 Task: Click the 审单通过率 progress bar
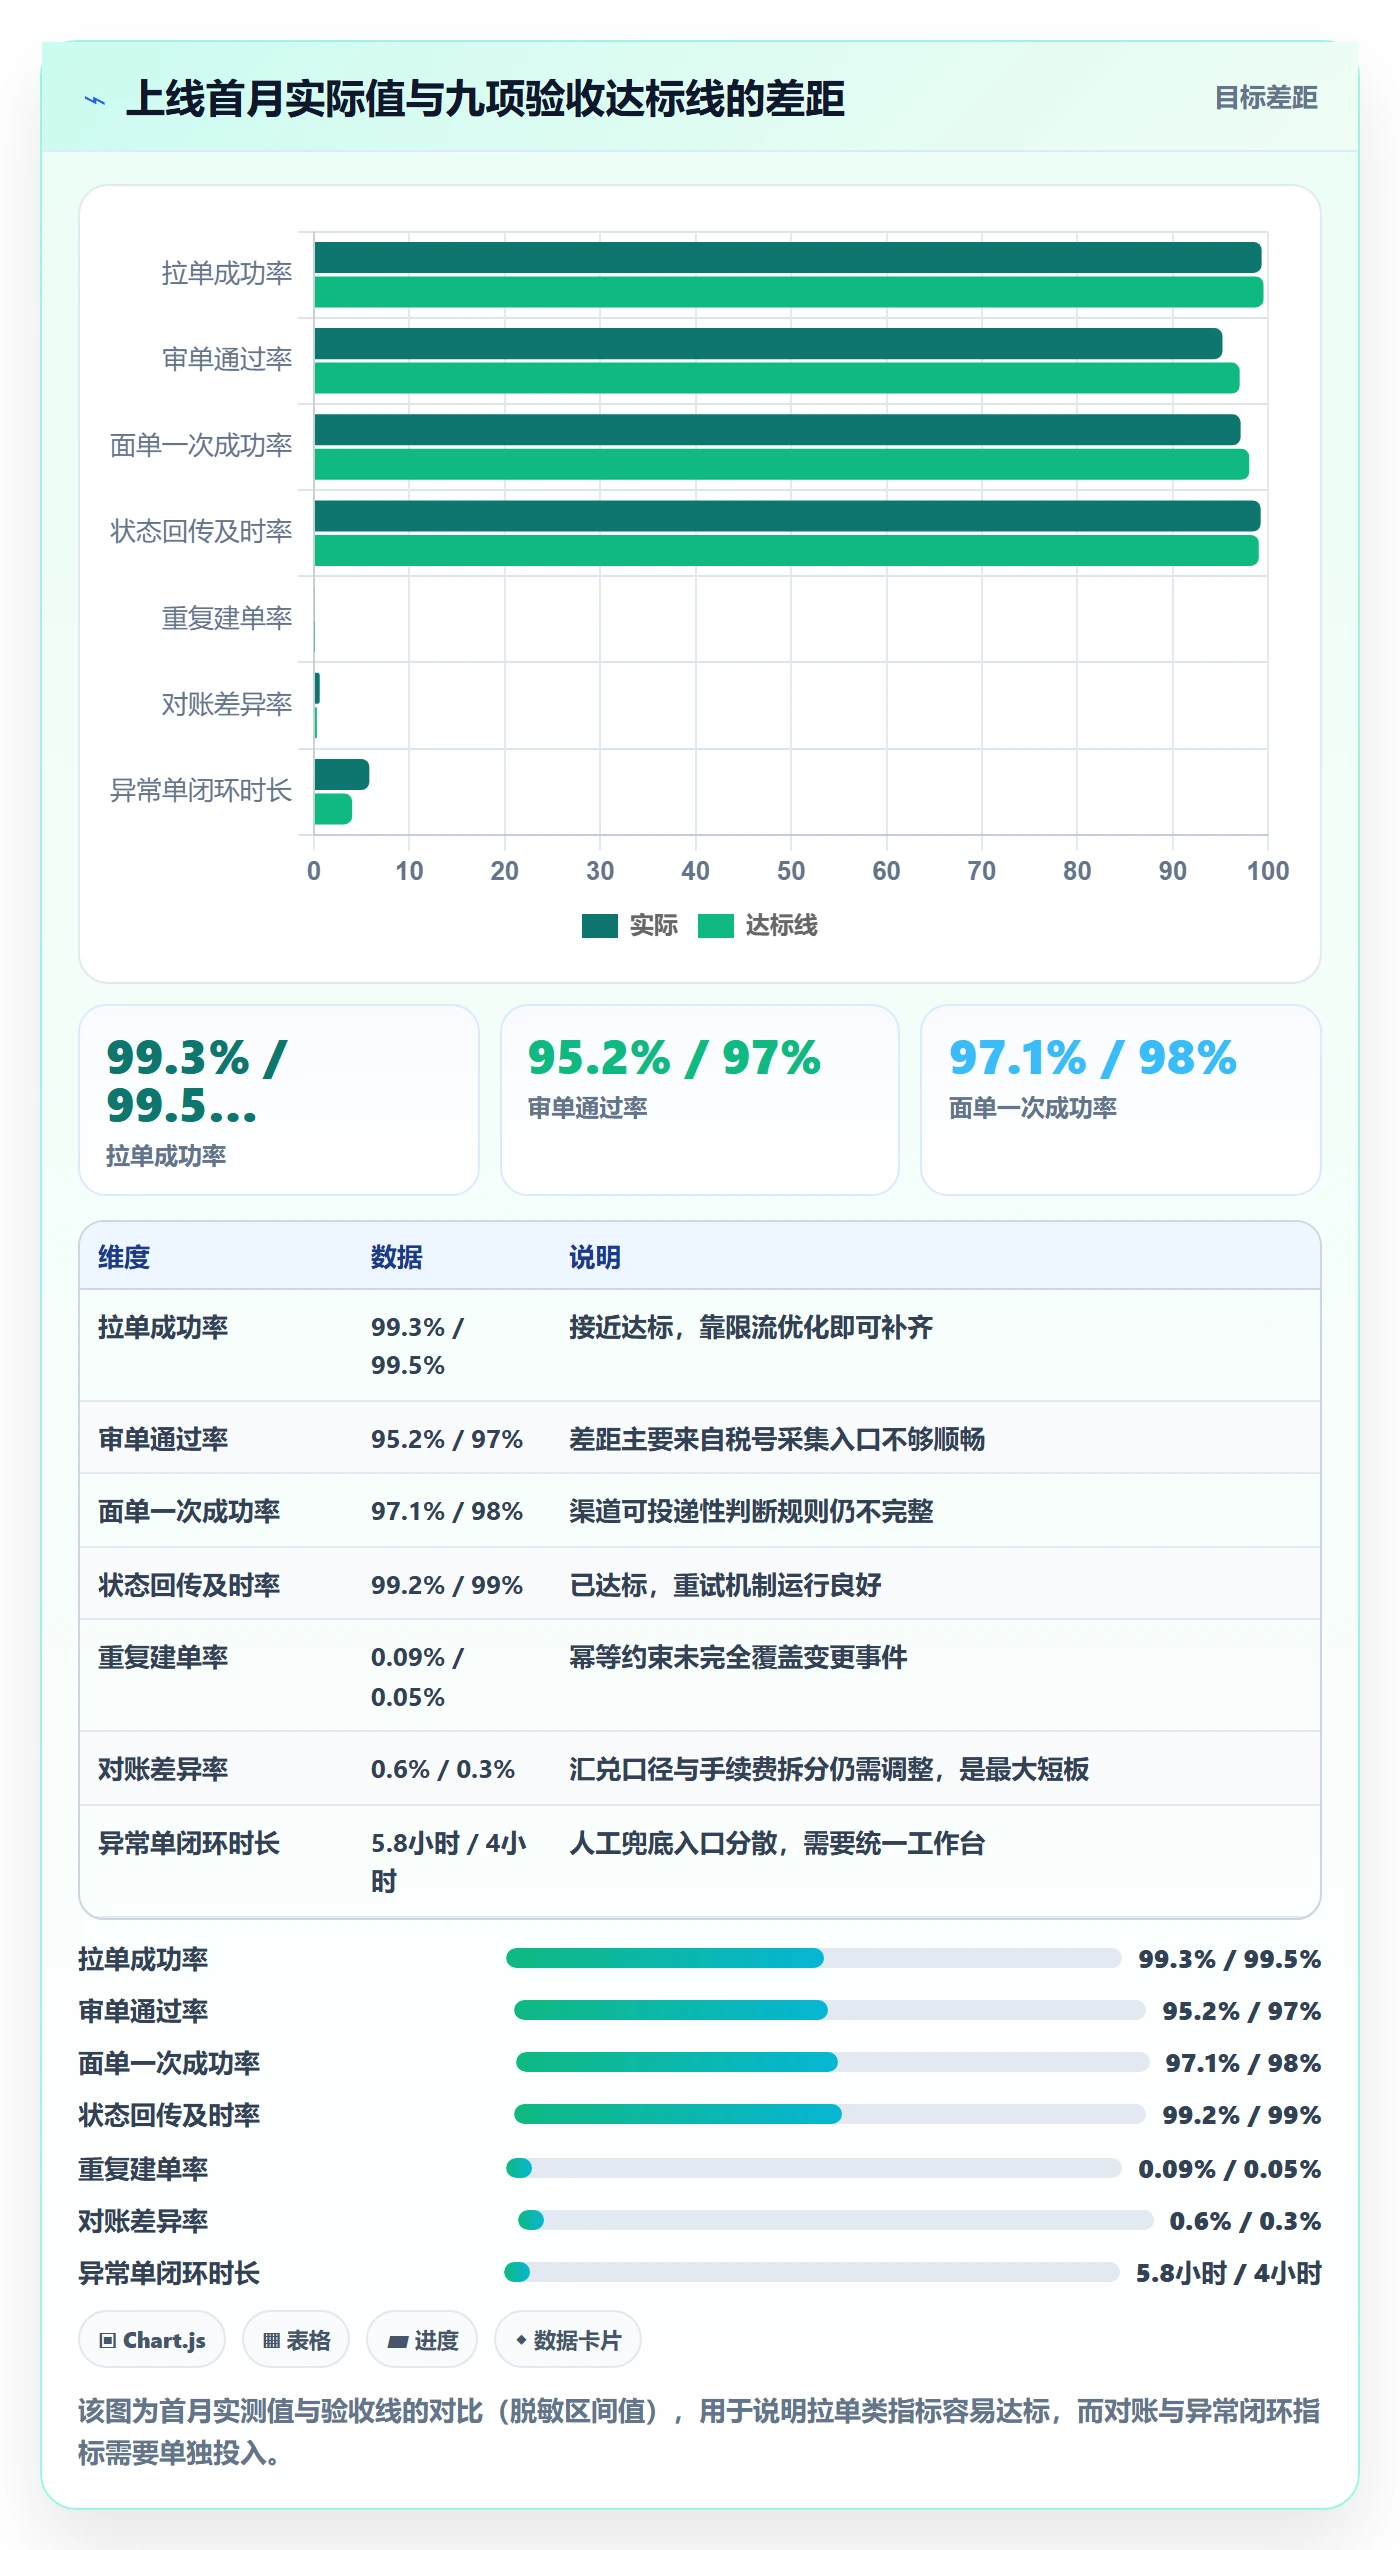coord(829,2010)
